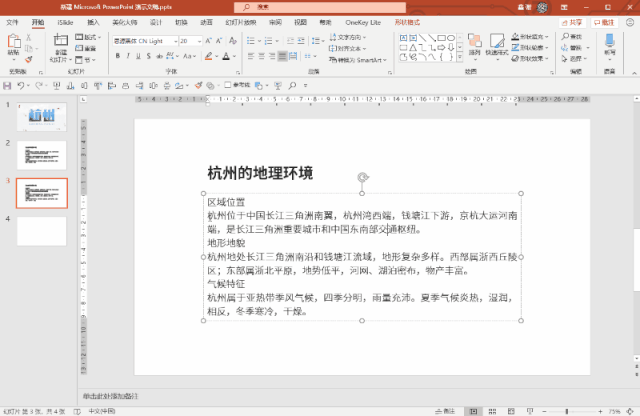
Task: Open the OneKey Lite tab
Action: coord(363,22)
